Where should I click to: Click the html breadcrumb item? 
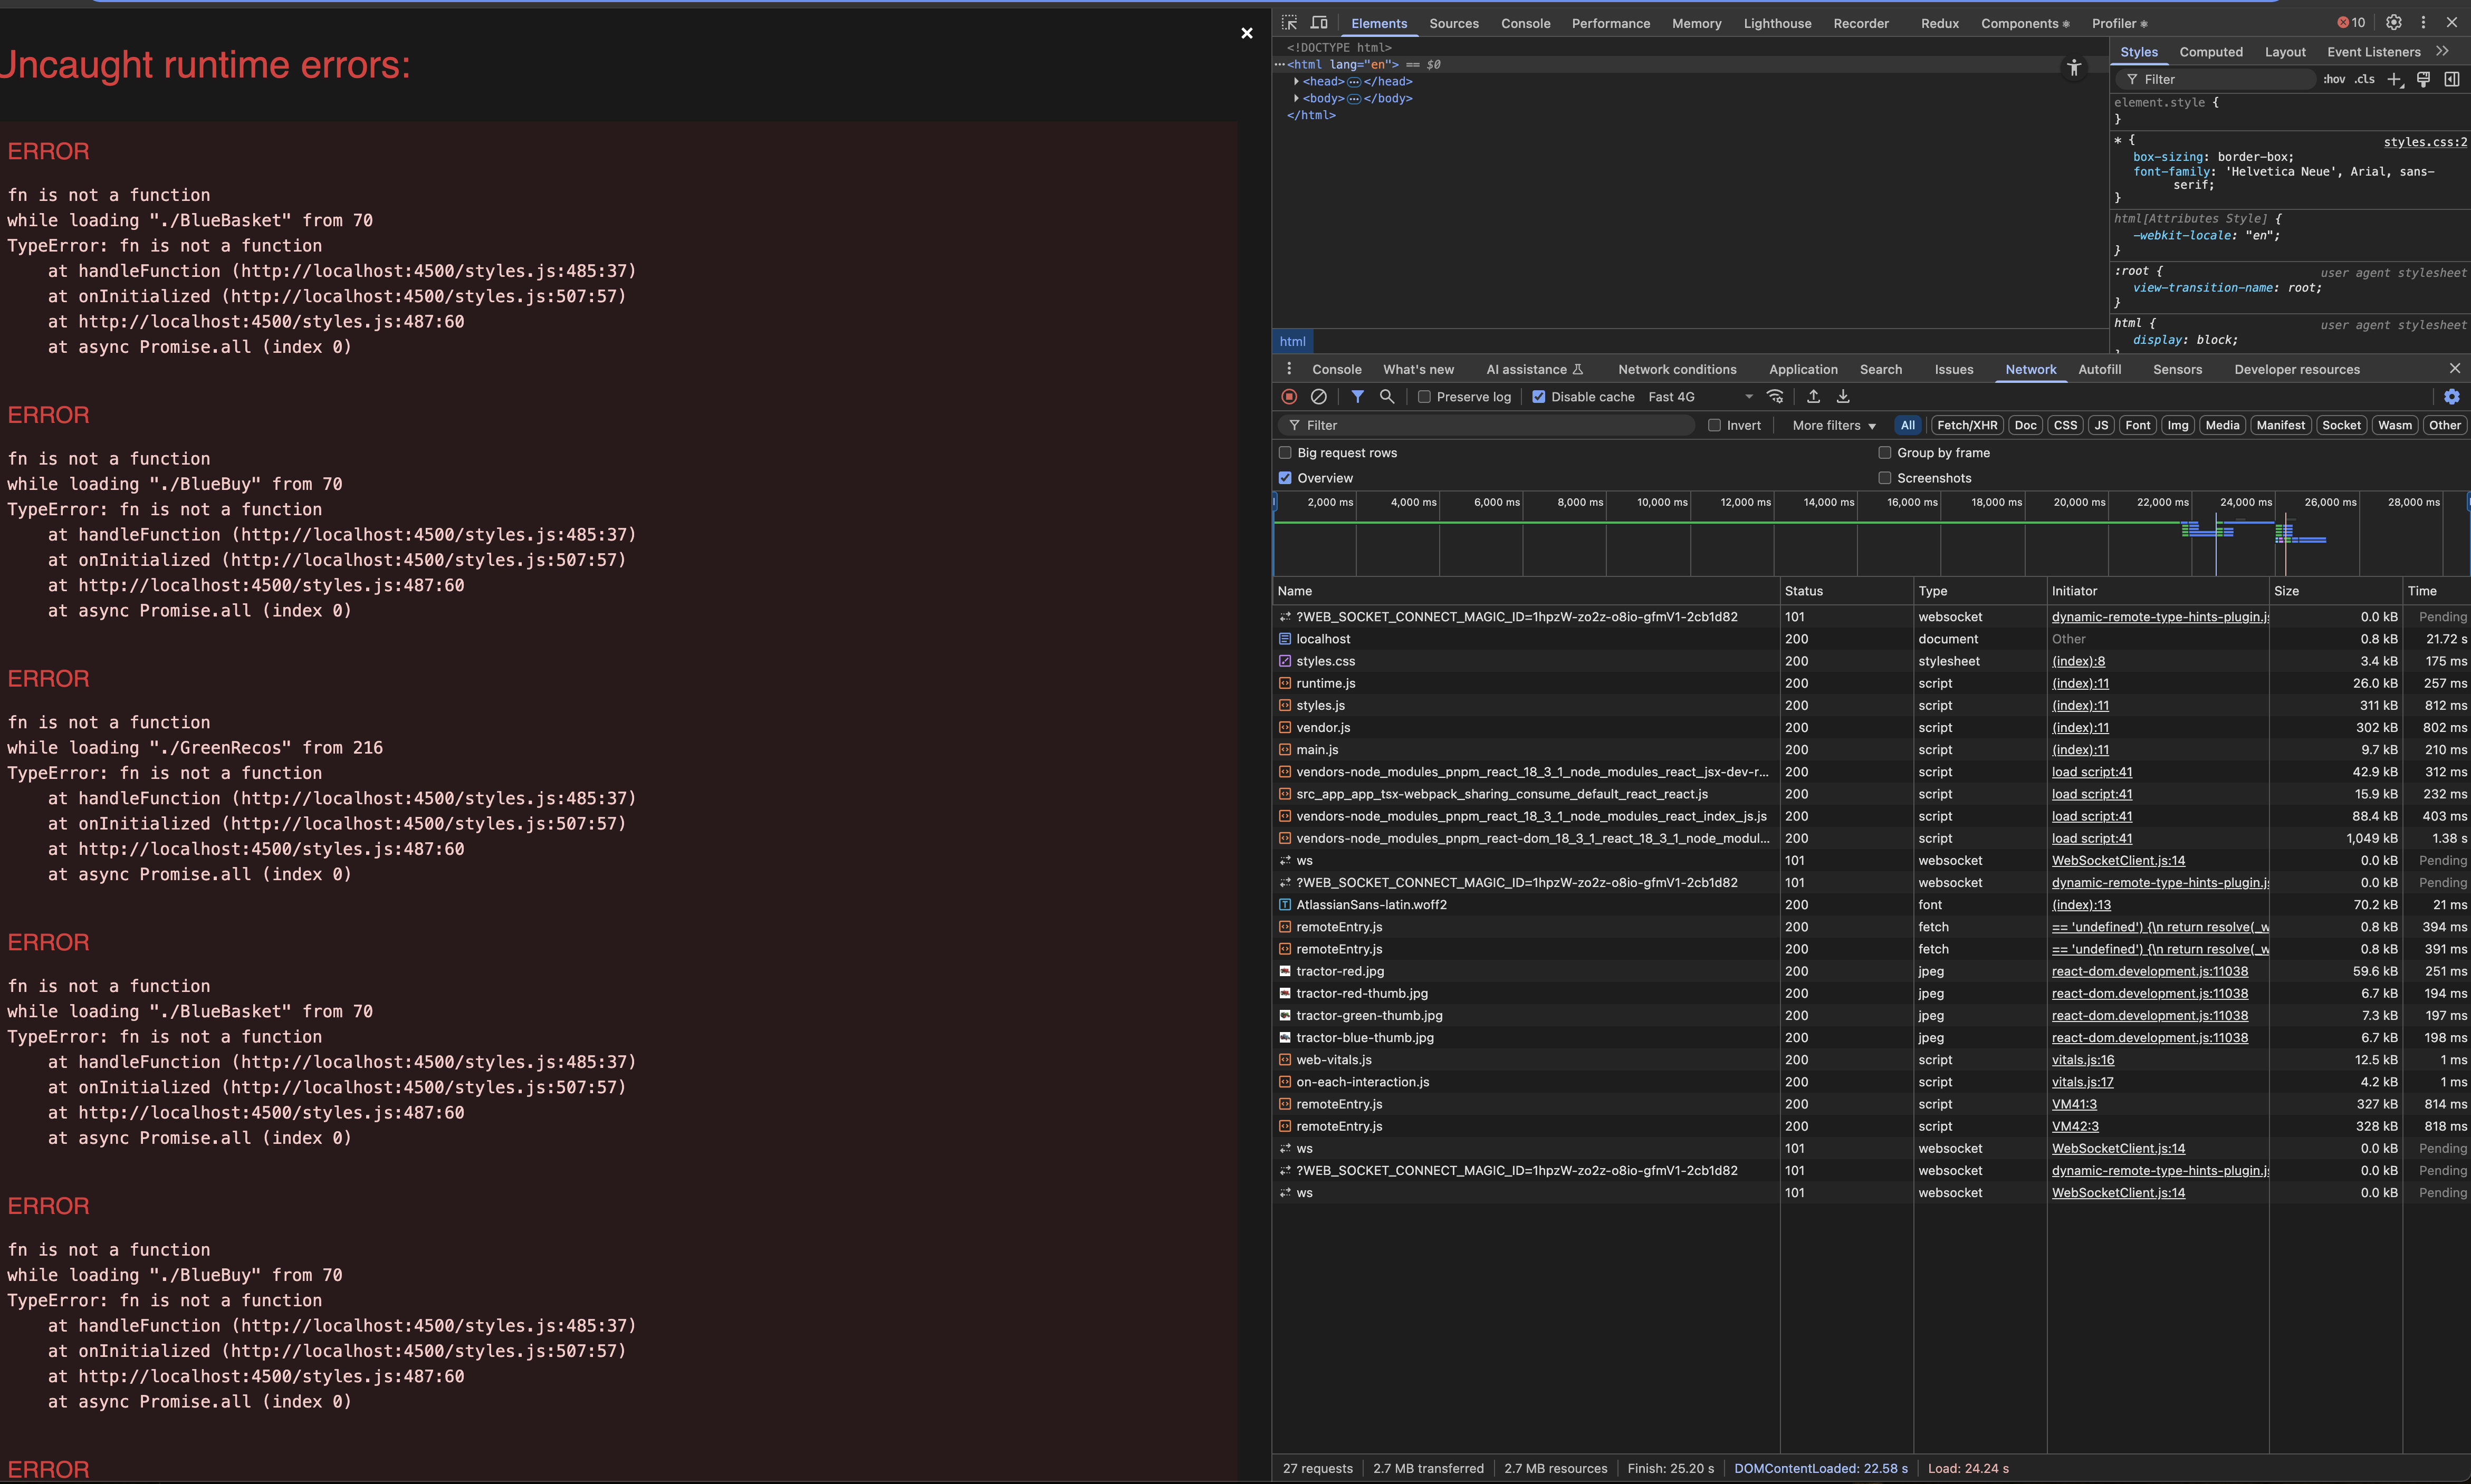1292,341
